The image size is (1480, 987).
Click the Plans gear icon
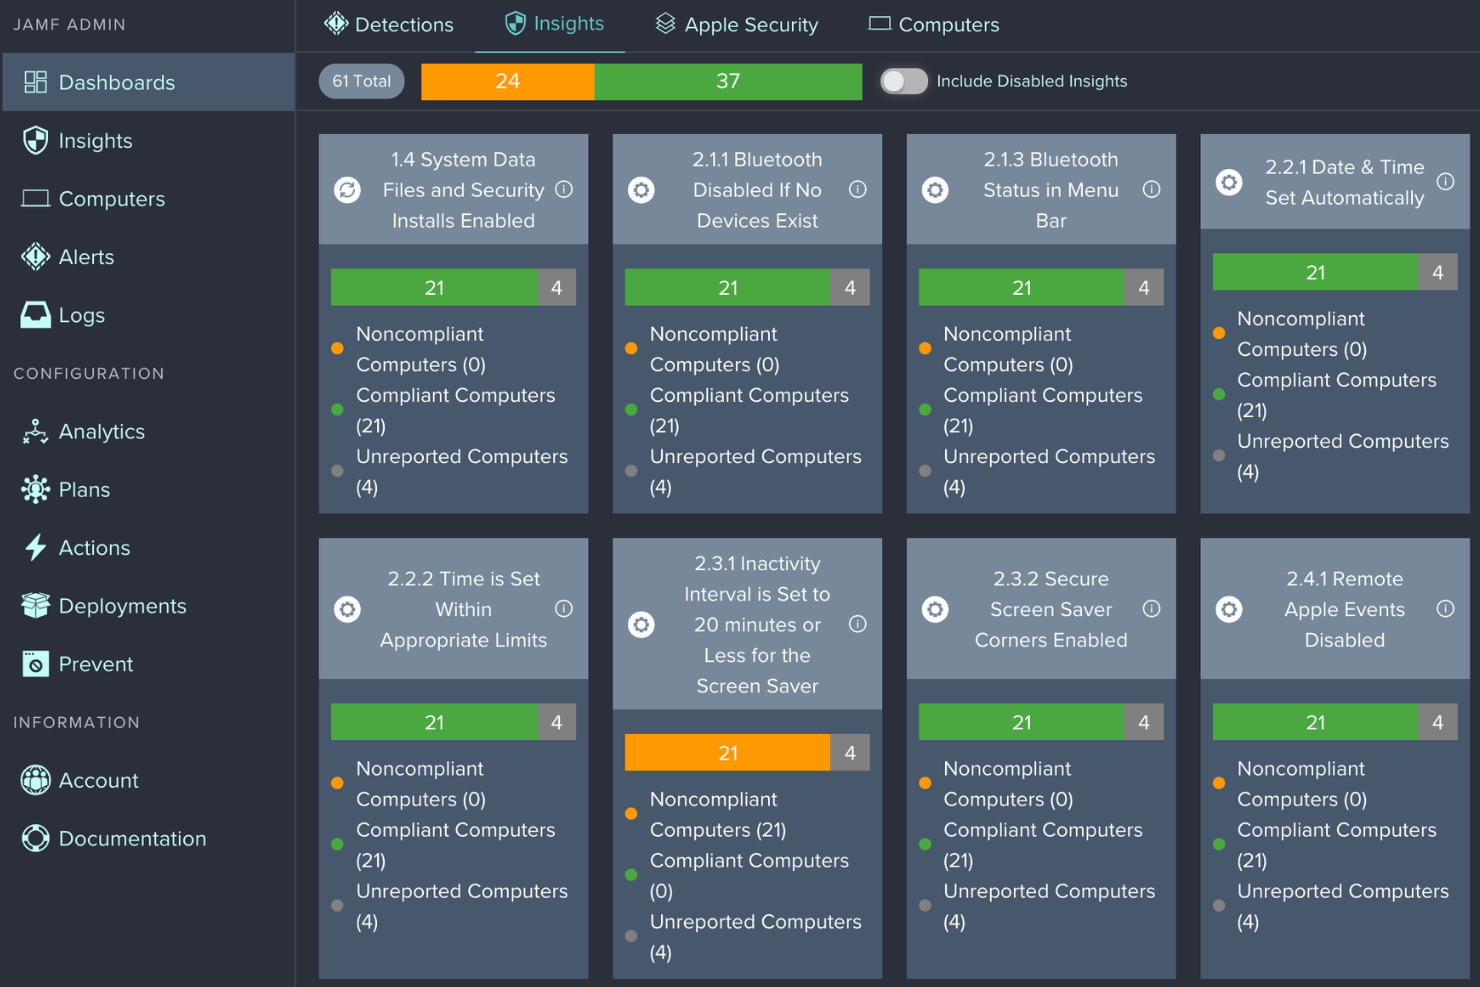36,490
